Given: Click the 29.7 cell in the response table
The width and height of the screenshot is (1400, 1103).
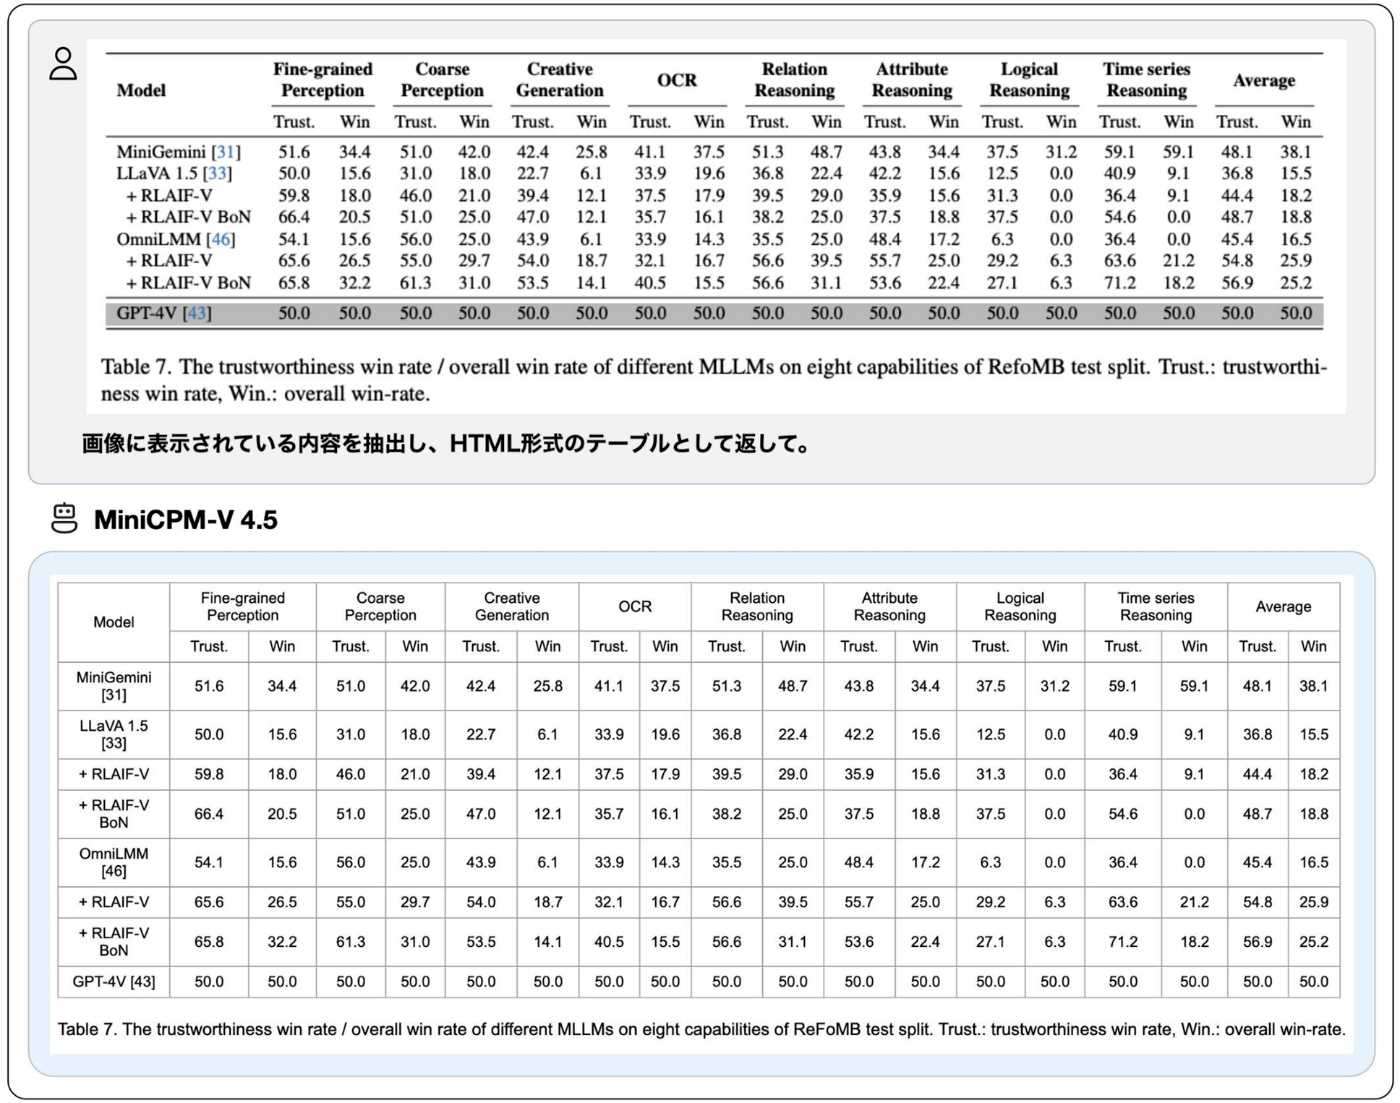Looking at the screenshot, I should [415, 902].
